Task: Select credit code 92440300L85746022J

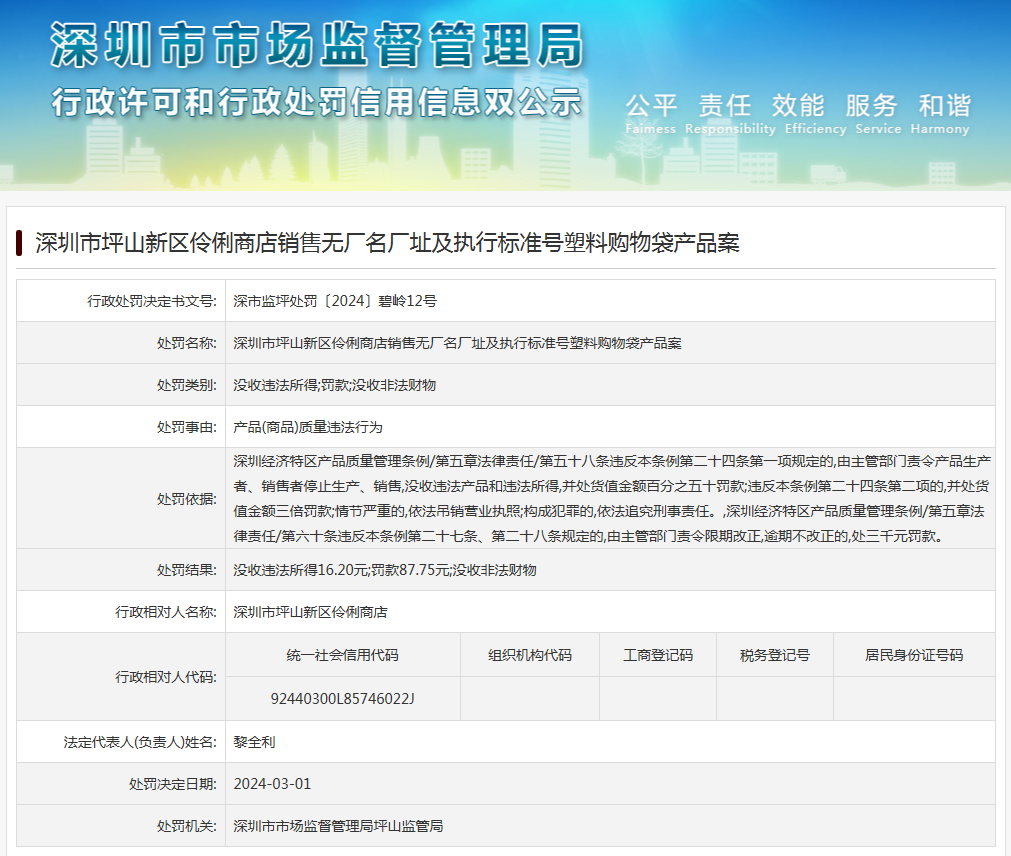Action: coord(342,699)
